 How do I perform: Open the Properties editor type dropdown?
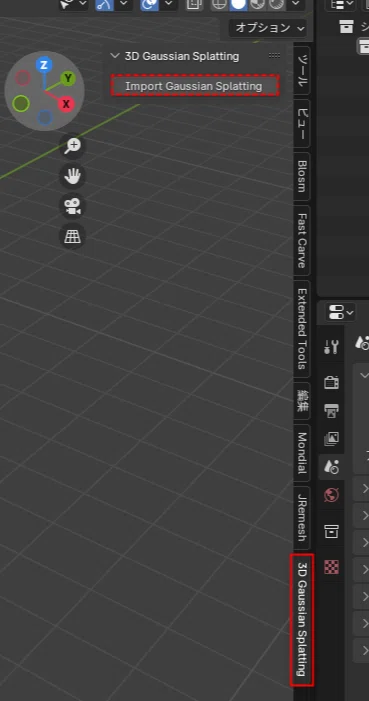tap(341, 312)
